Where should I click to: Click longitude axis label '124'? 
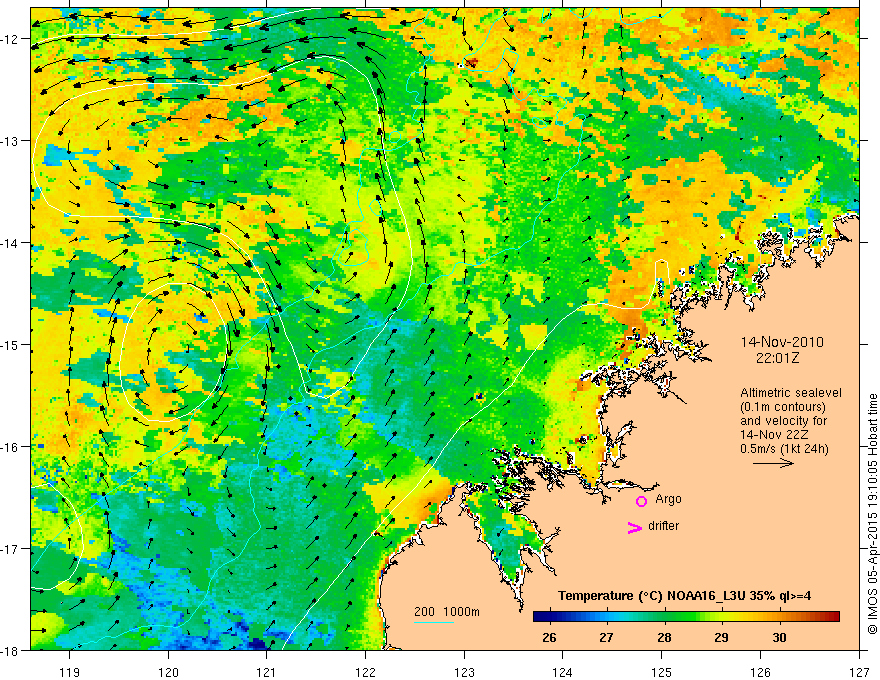point(563,672)
